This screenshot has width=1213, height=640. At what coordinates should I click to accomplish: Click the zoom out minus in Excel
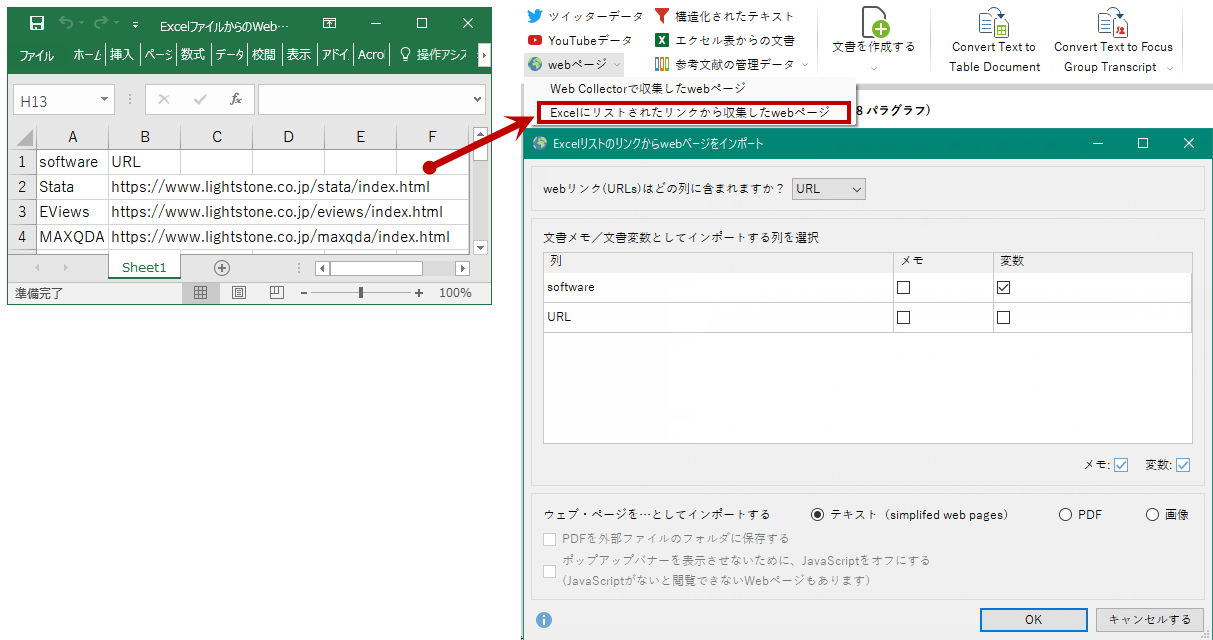302,293
